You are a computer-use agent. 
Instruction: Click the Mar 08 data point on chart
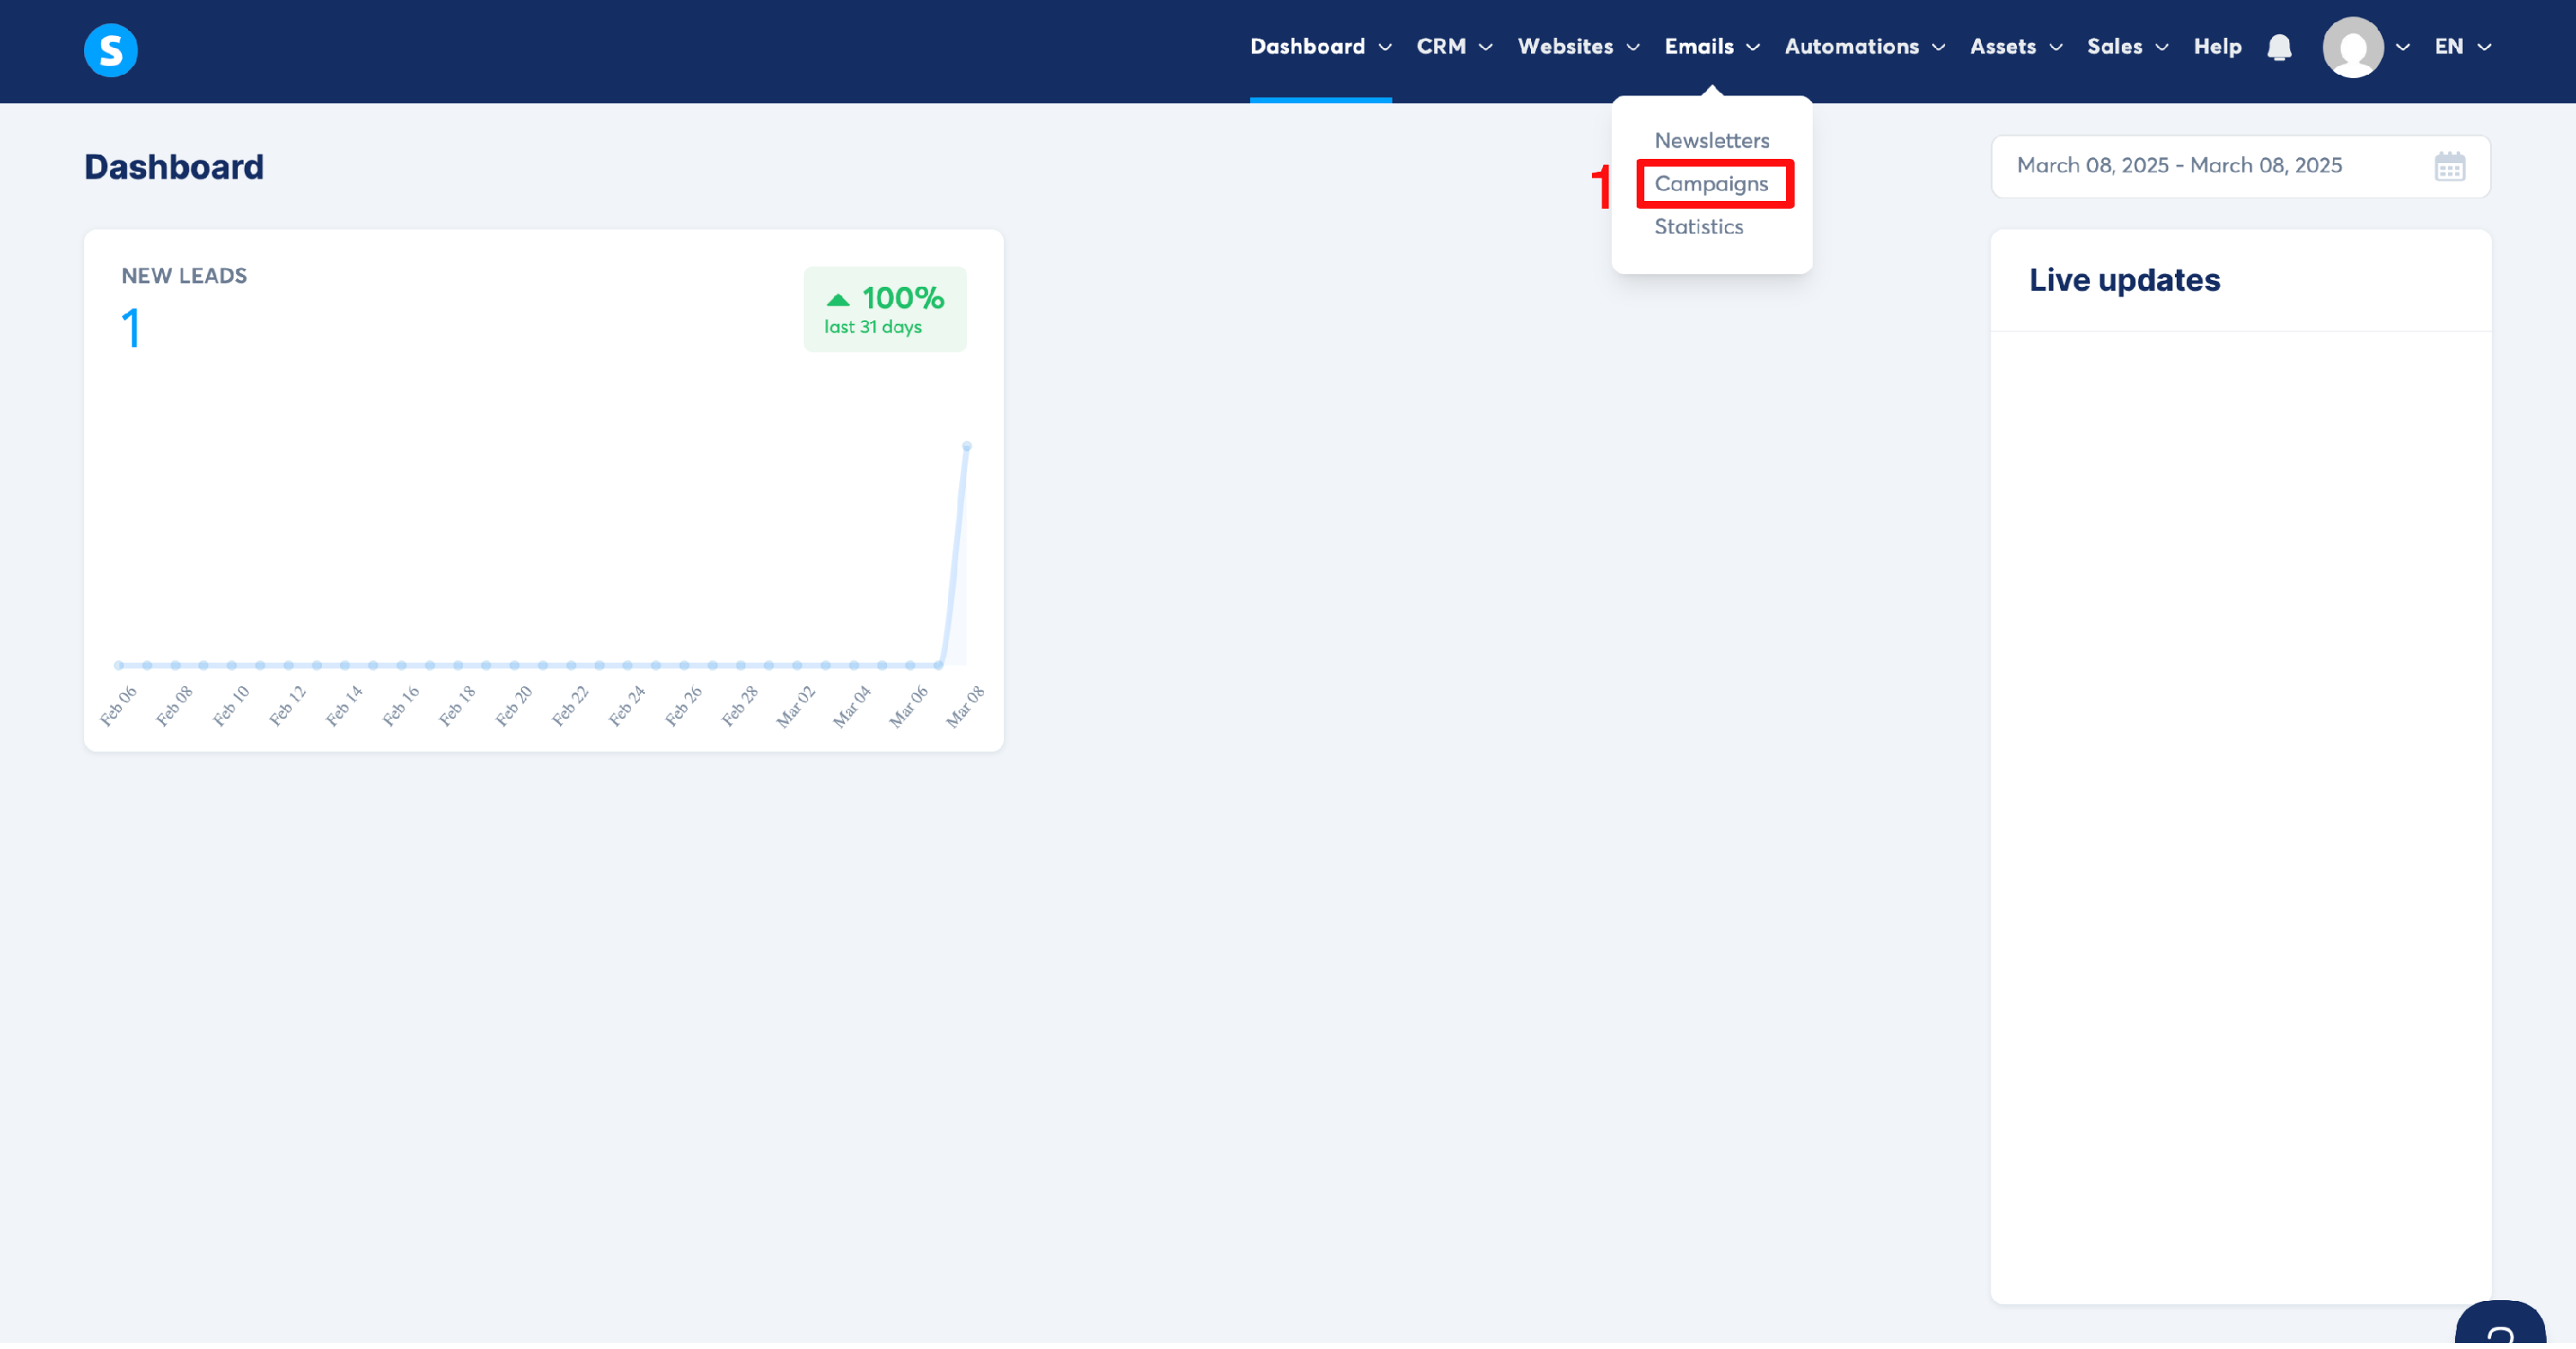pyautogui.click(x=966, y=446)
